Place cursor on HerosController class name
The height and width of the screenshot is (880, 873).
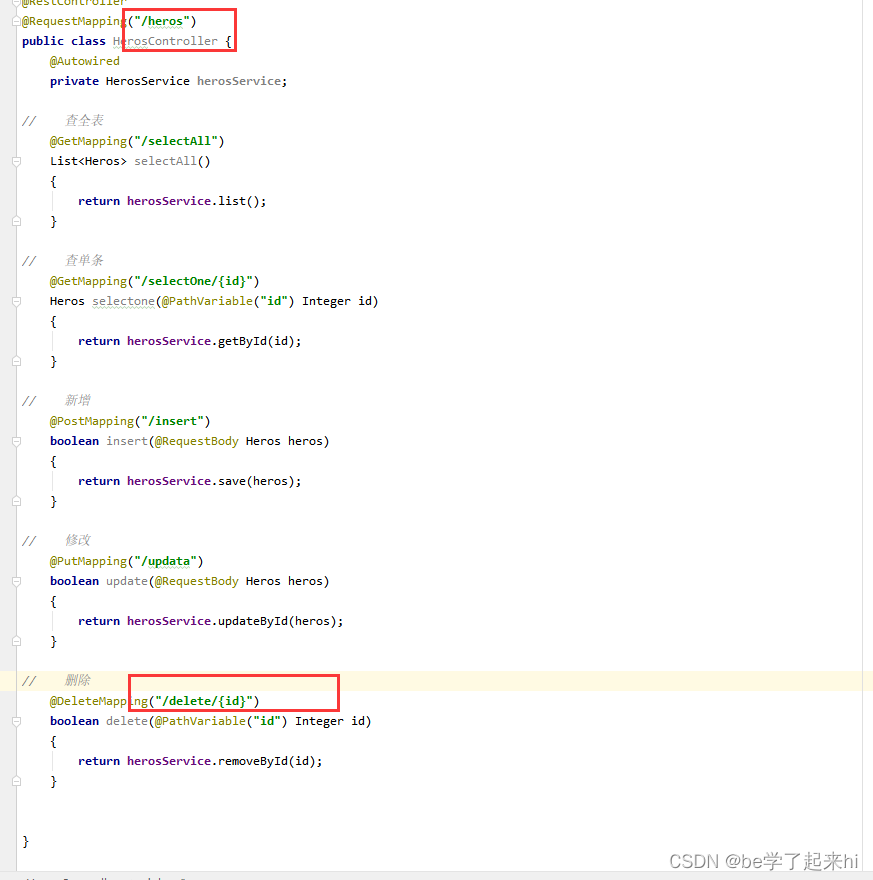165,41
